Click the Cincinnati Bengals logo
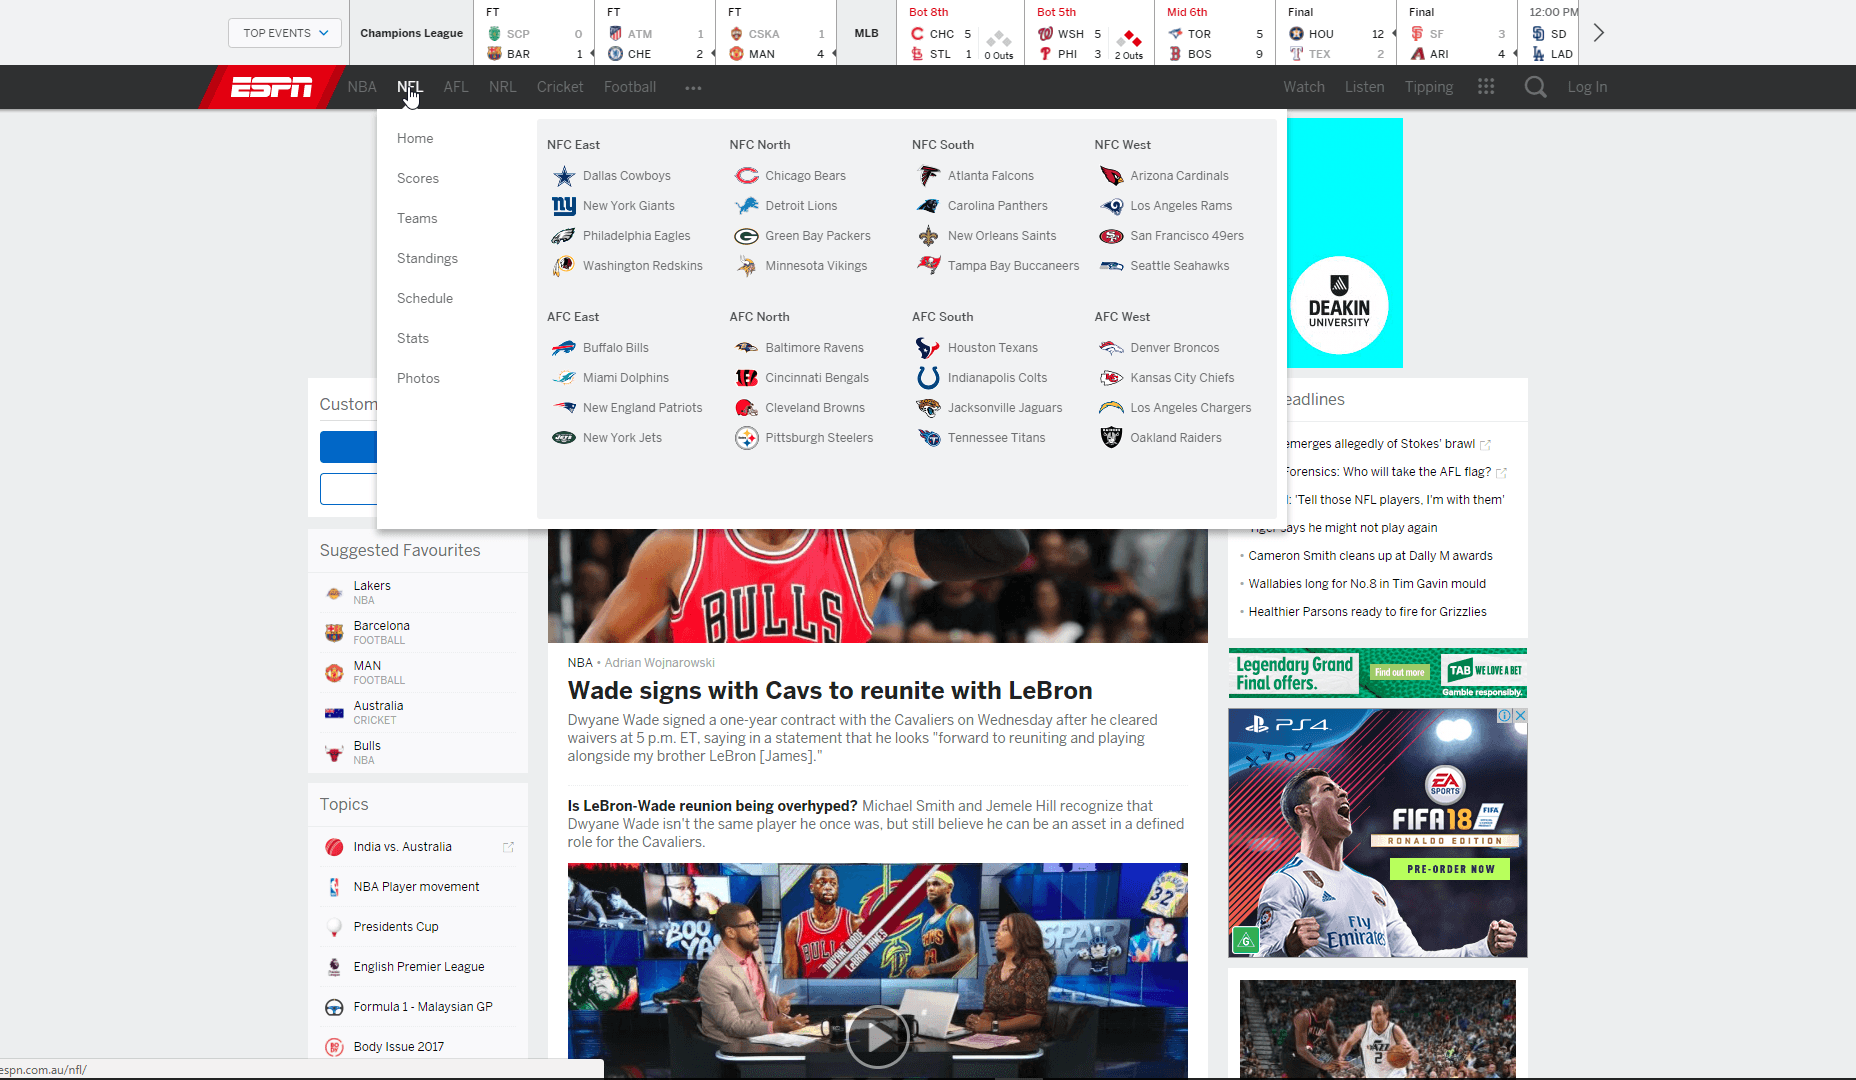Viewport: 1856px width, 1080px height. coord(747,378)
